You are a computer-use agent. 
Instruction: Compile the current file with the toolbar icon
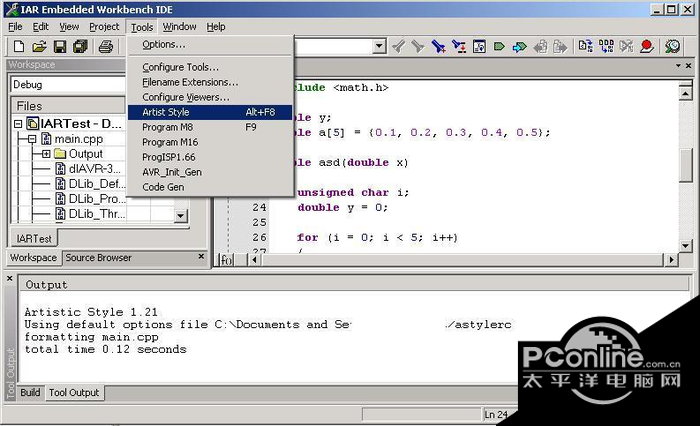coord(585,46)
